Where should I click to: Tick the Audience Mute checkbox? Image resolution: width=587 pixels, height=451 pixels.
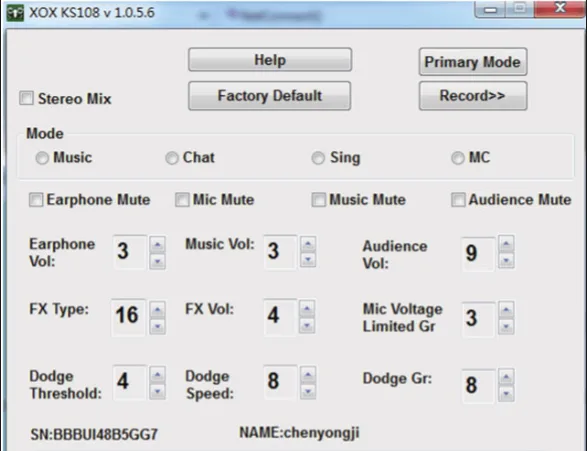(x=458, y=200)
